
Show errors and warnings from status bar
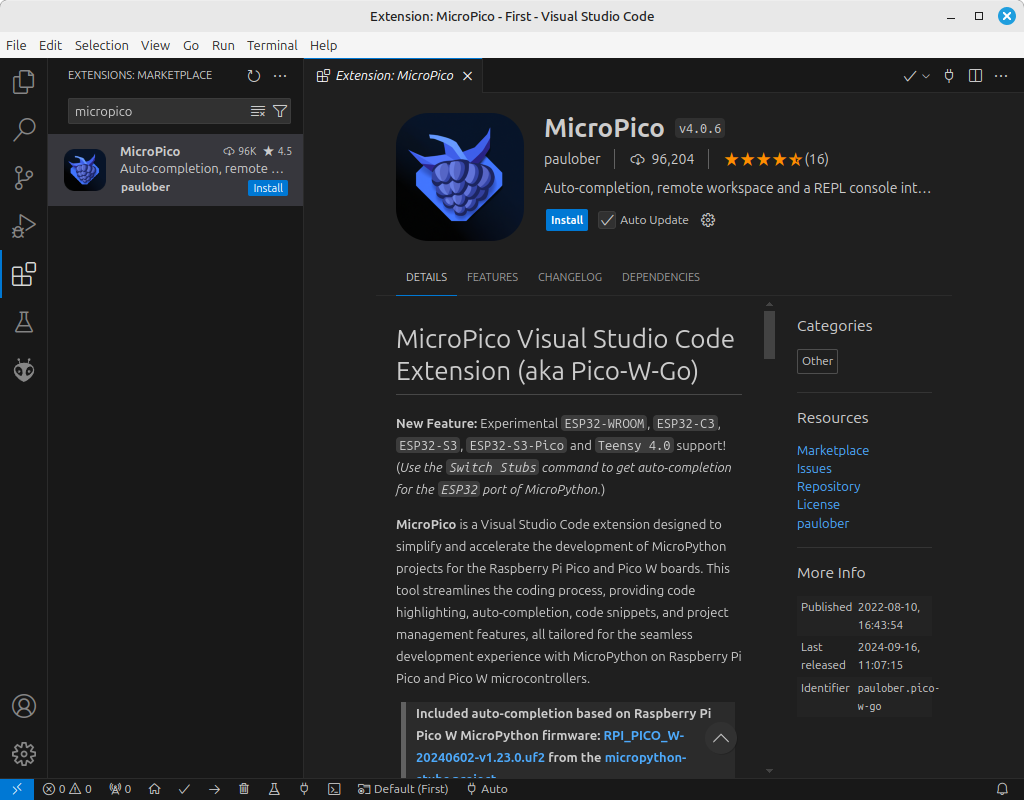click(x=67, y=789)
